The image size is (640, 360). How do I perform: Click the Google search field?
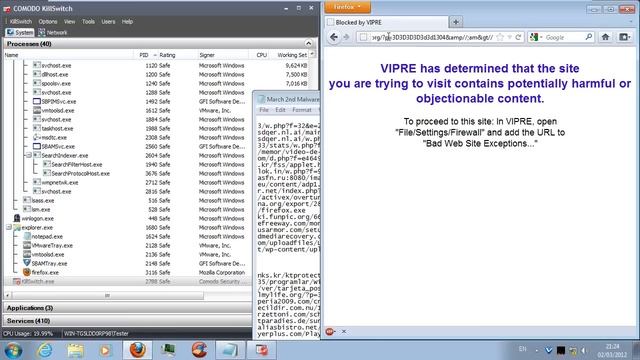point(564,37)
